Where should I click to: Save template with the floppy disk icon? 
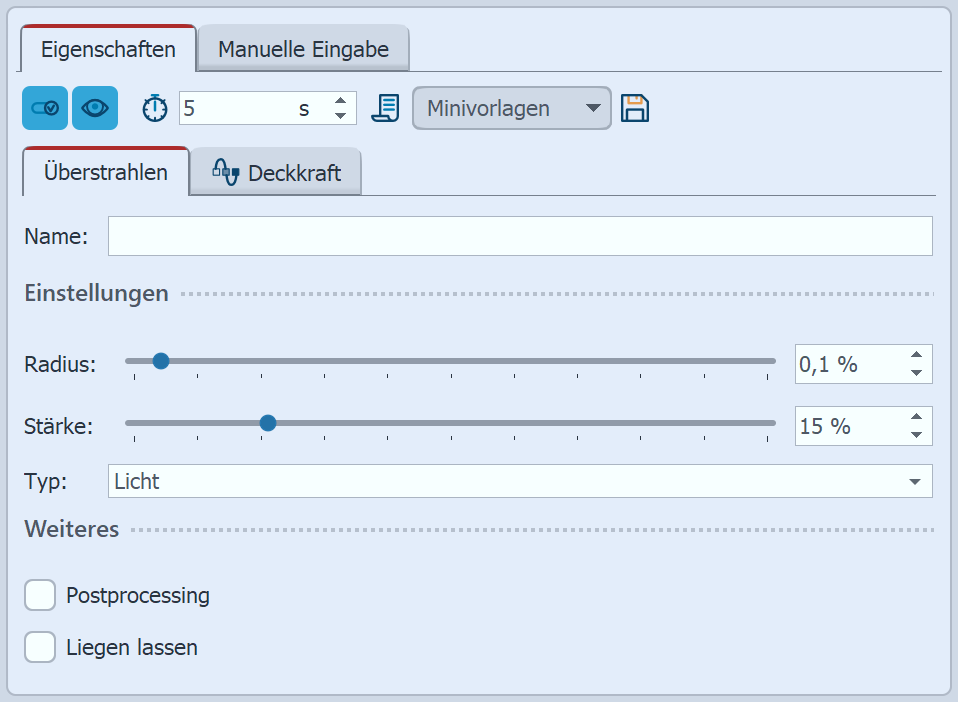(635, 108)
